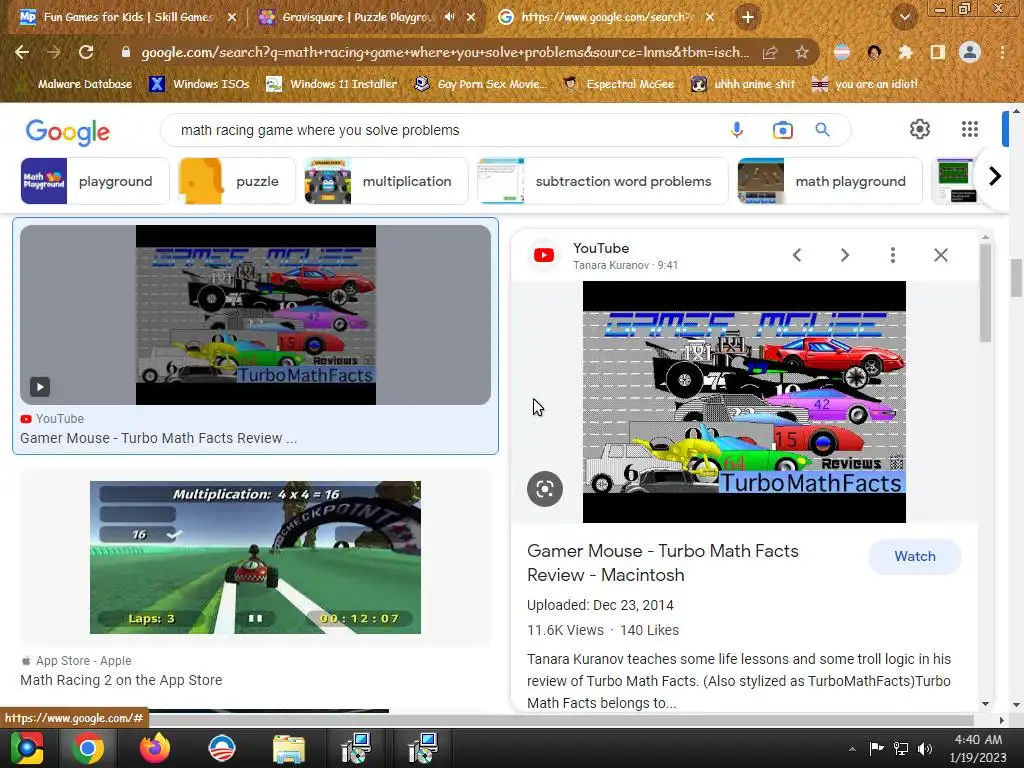Filter by puzzle chip
Screen dimensions: 1024x768
click(236, 181)
